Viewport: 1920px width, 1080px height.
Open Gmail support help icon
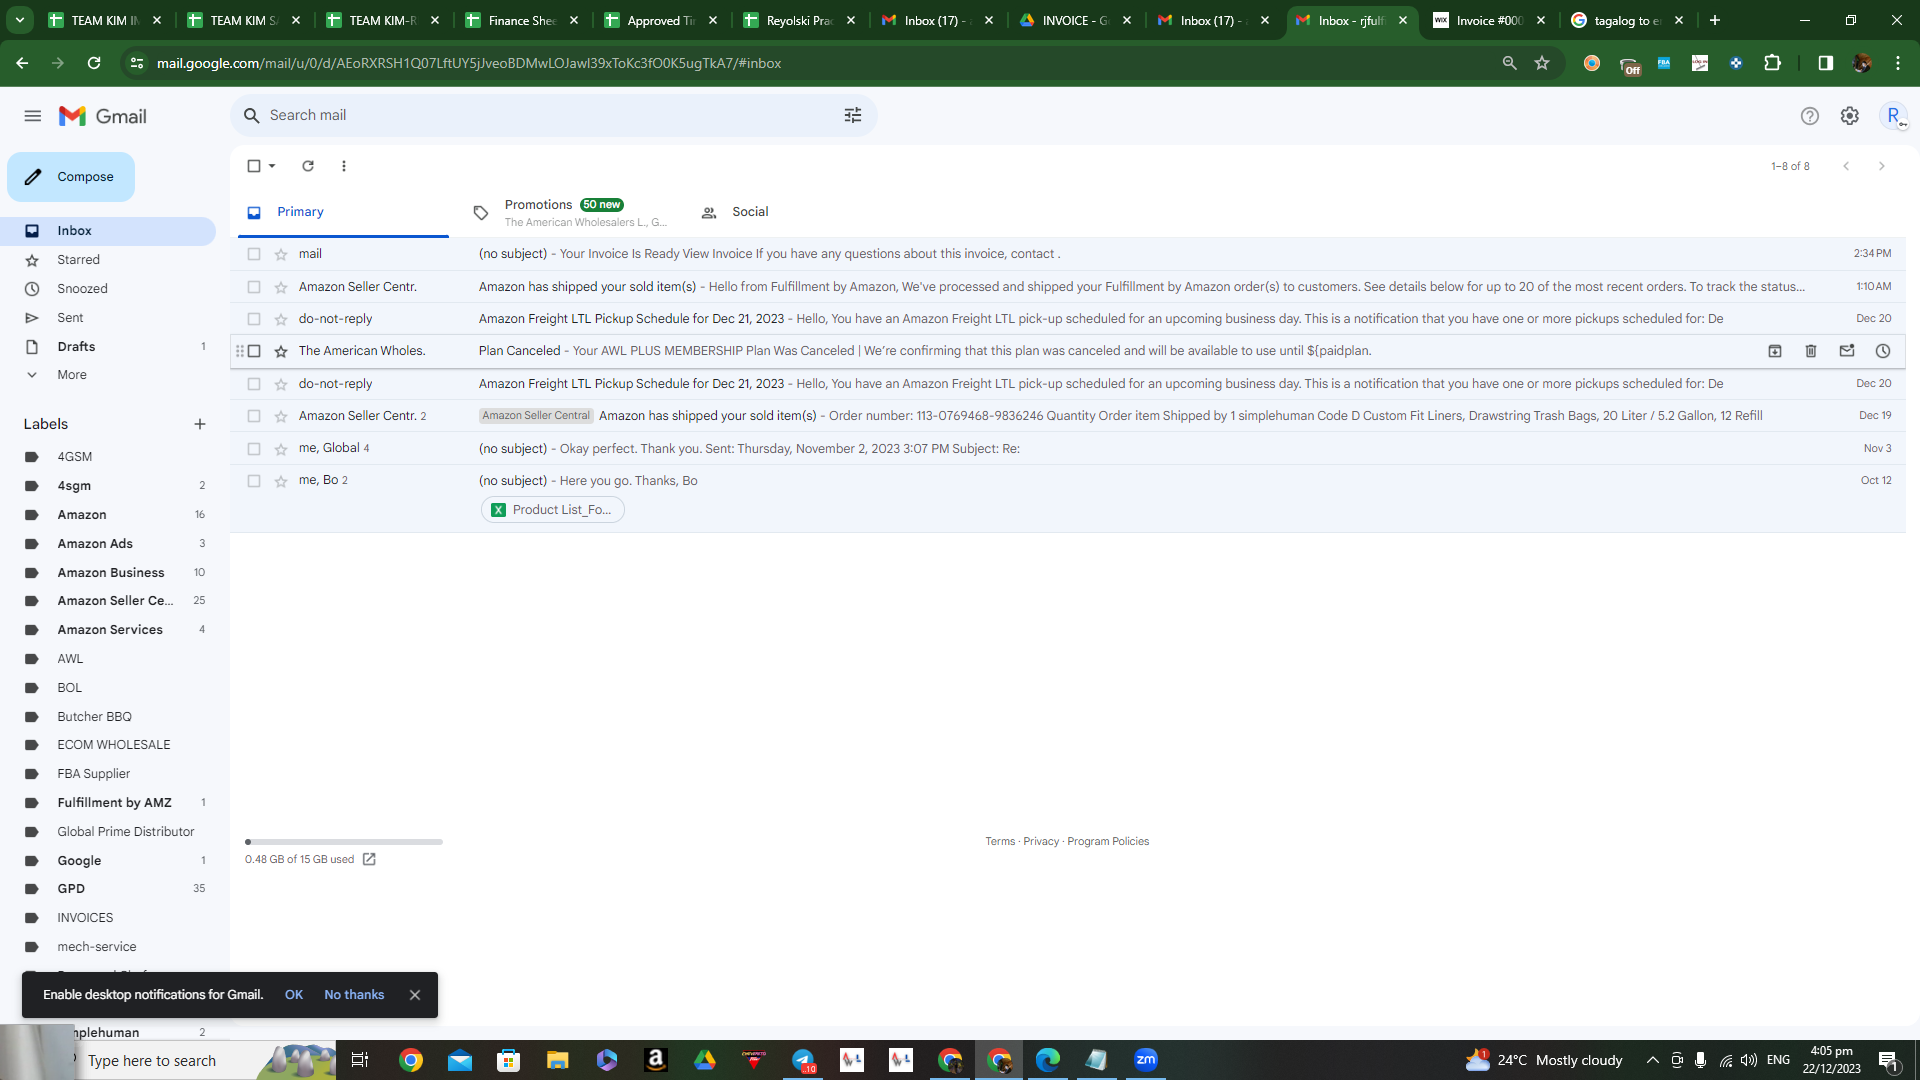click(1810, 116)
